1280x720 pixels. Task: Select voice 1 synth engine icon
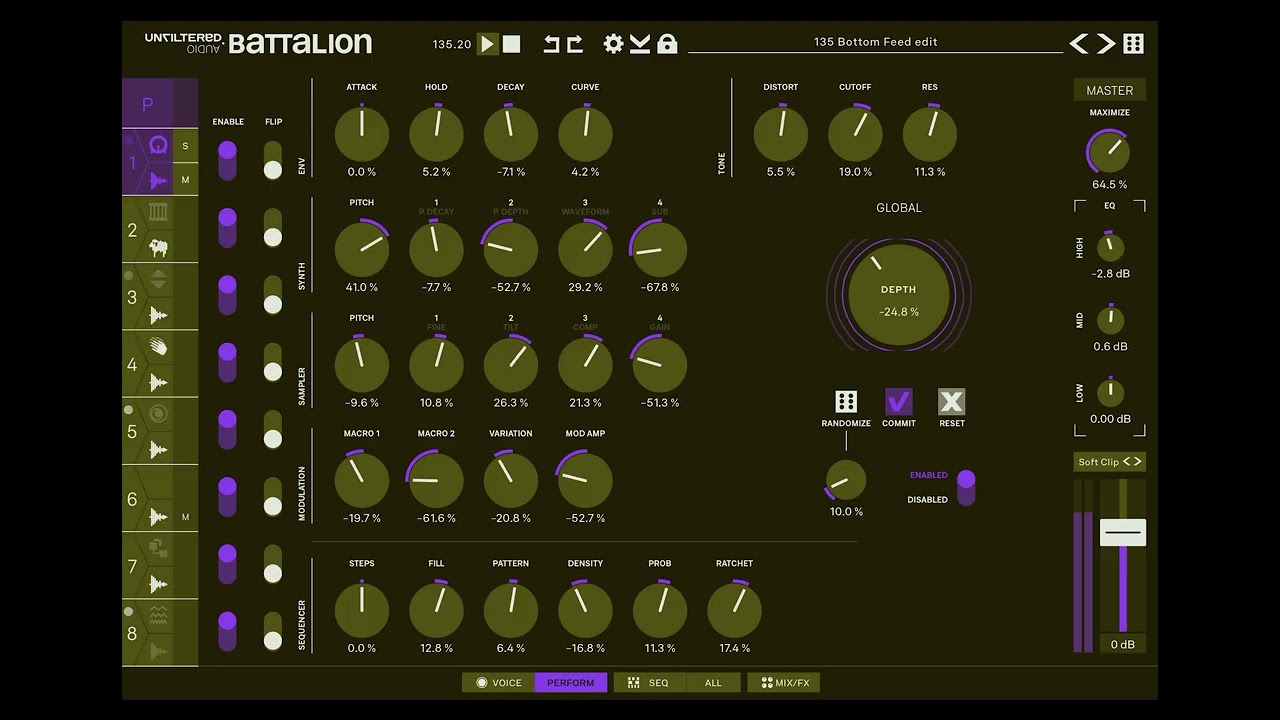158,145
